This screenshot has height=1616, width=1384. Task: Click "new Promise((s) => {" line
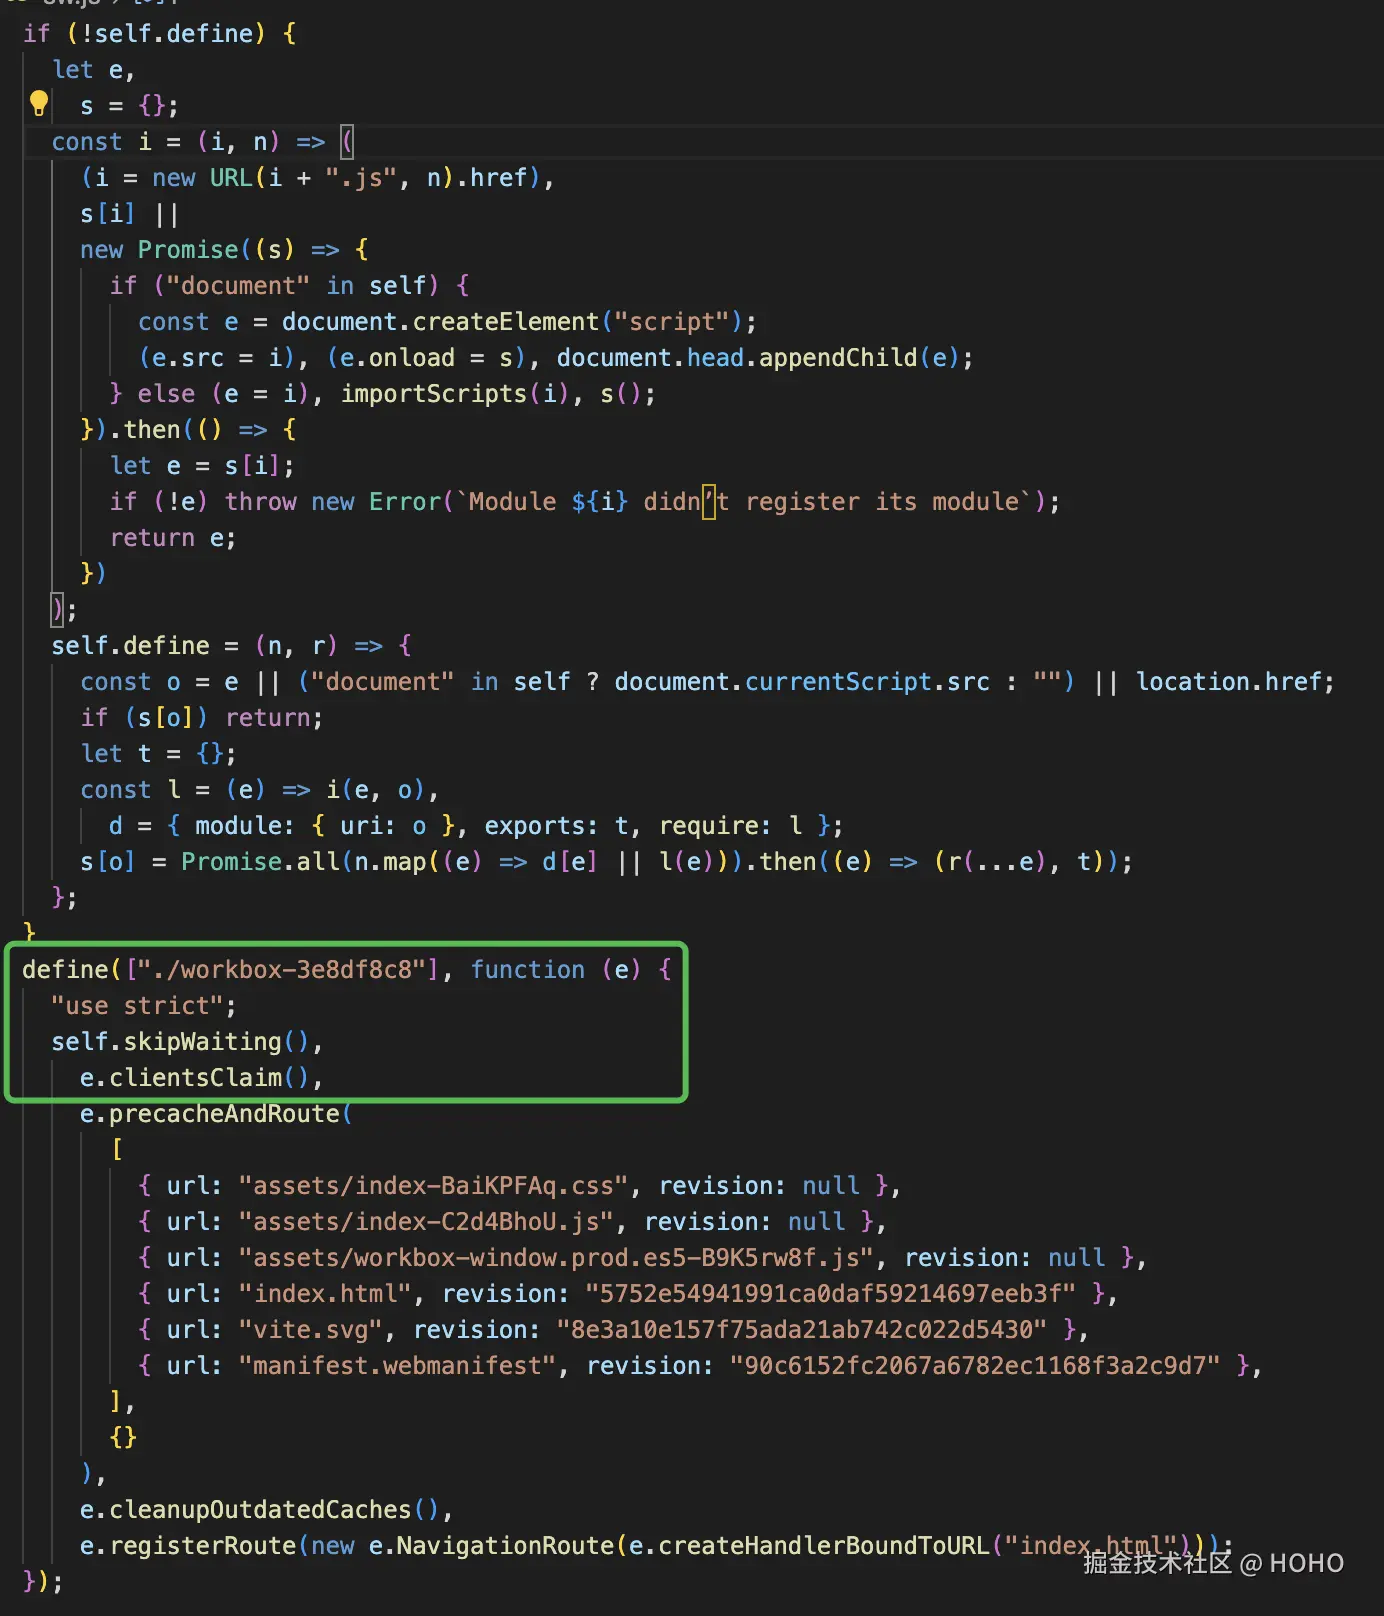[x=225, y=250]
